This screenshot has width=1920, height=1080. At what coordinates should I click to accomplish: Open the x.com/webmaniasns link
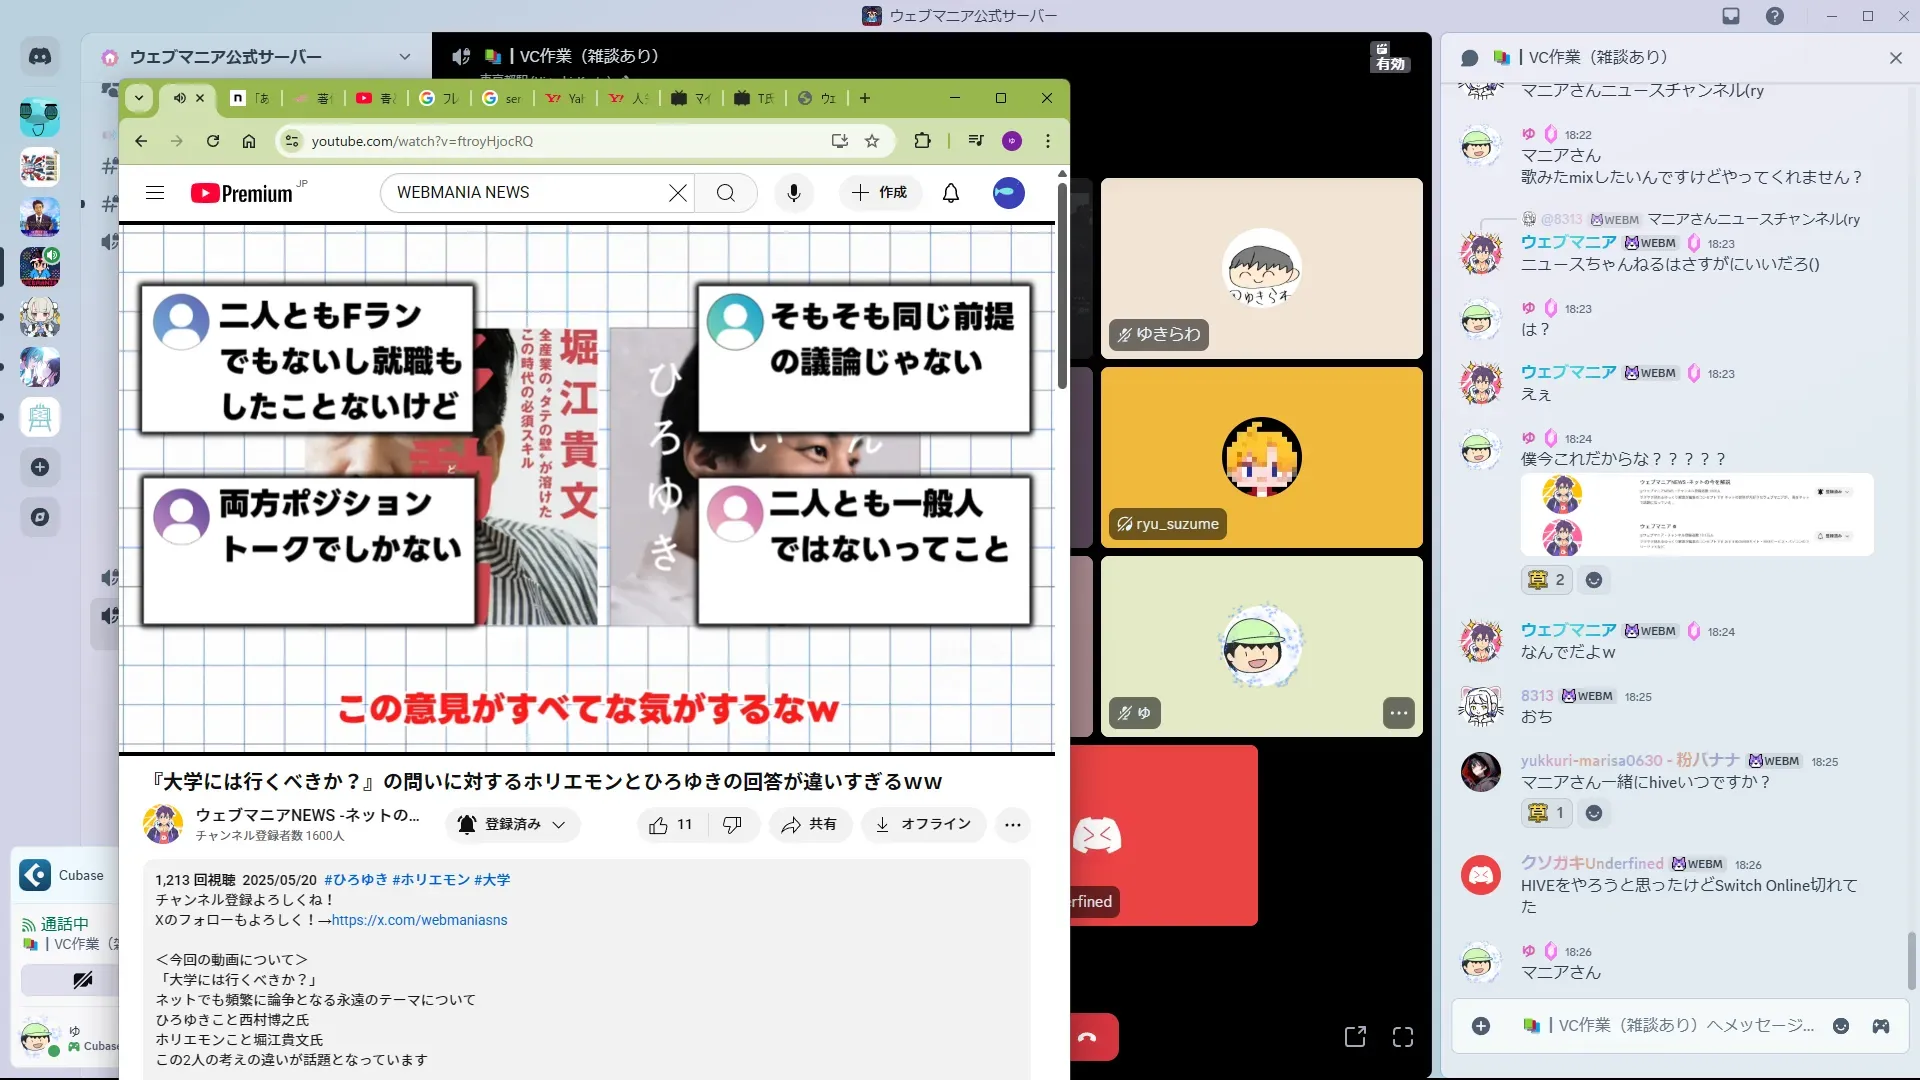(x=419, y=920)
